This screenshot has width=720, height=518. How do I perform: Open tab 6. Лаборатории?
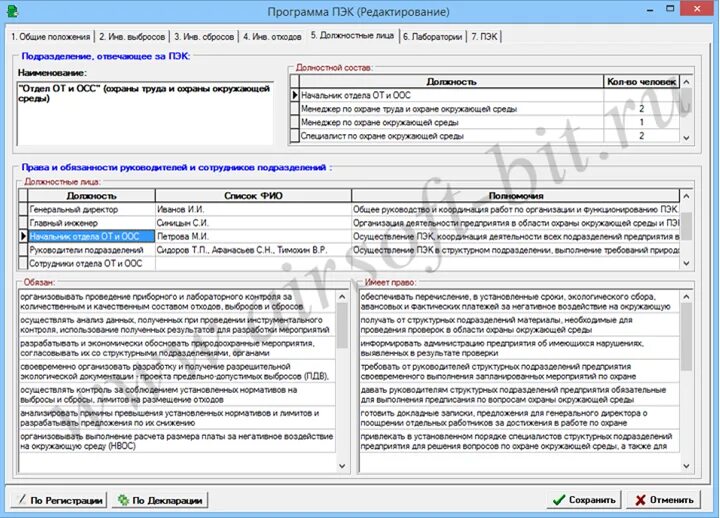point(433,36)
